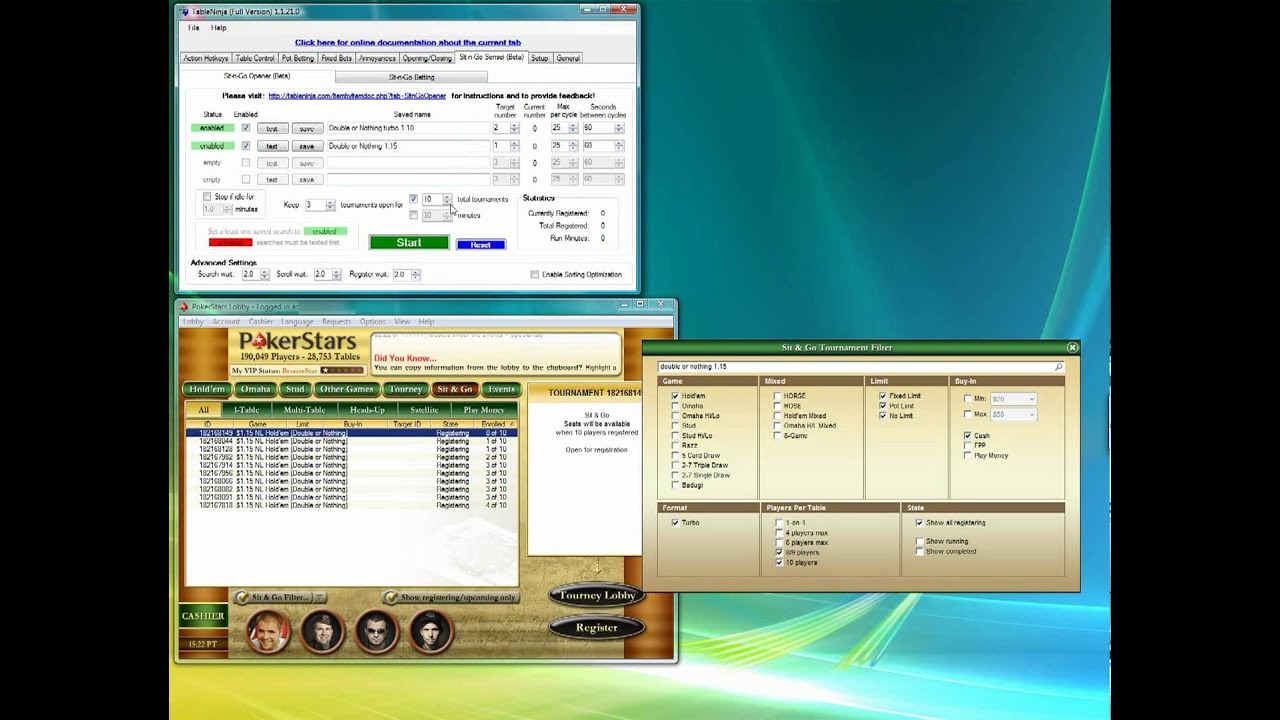Enable the Stop if idle for checkbox

tap(207, 197)
